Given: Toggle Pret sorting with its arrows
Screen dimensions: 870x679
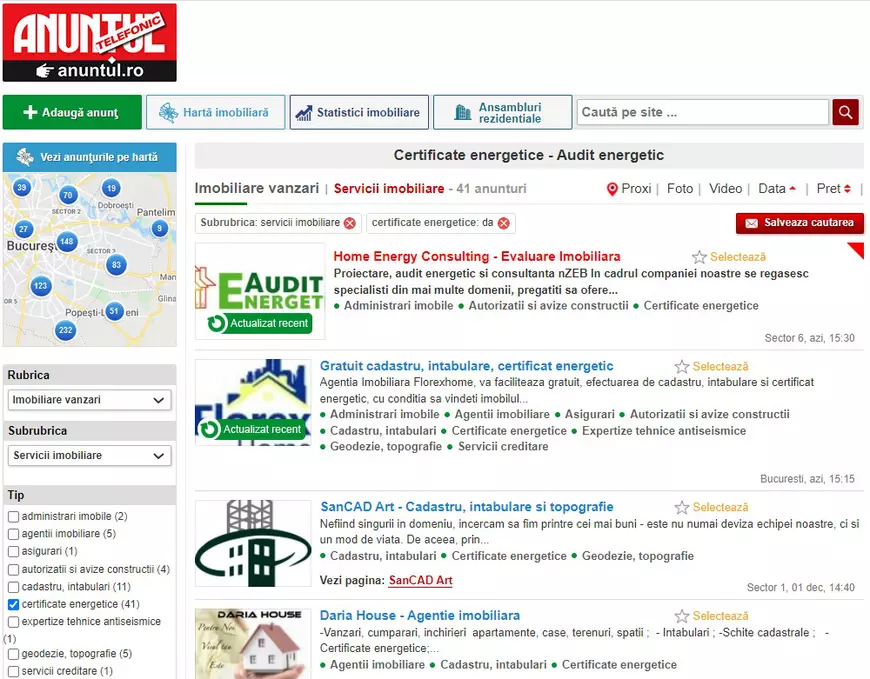Looking at the screenshot, I should pyautogui.click(x=846, y=188).
